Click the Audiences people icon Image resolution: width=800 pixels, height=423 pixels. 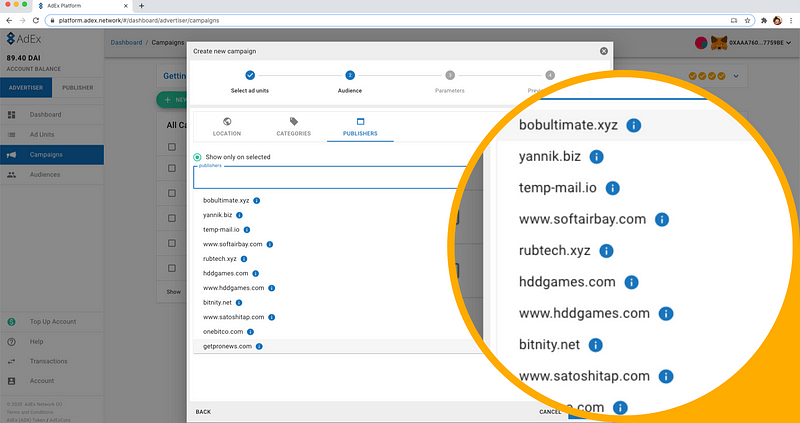pos(11,175)
